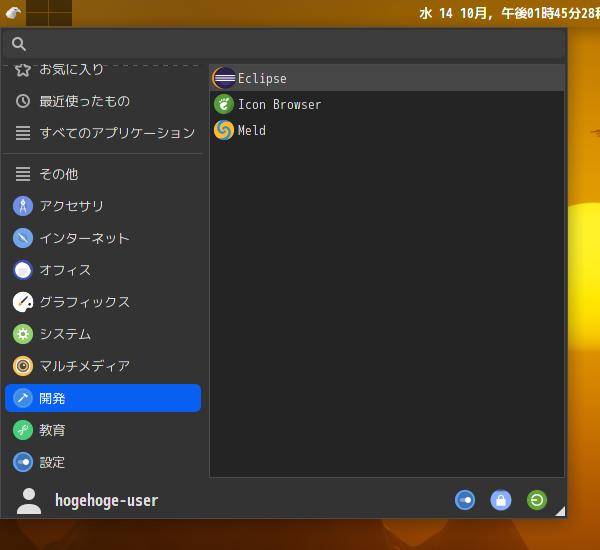This screenshot has height=550, width=600.
Task: Click the オフィス category icon
Action: click(x=23, y=270)
